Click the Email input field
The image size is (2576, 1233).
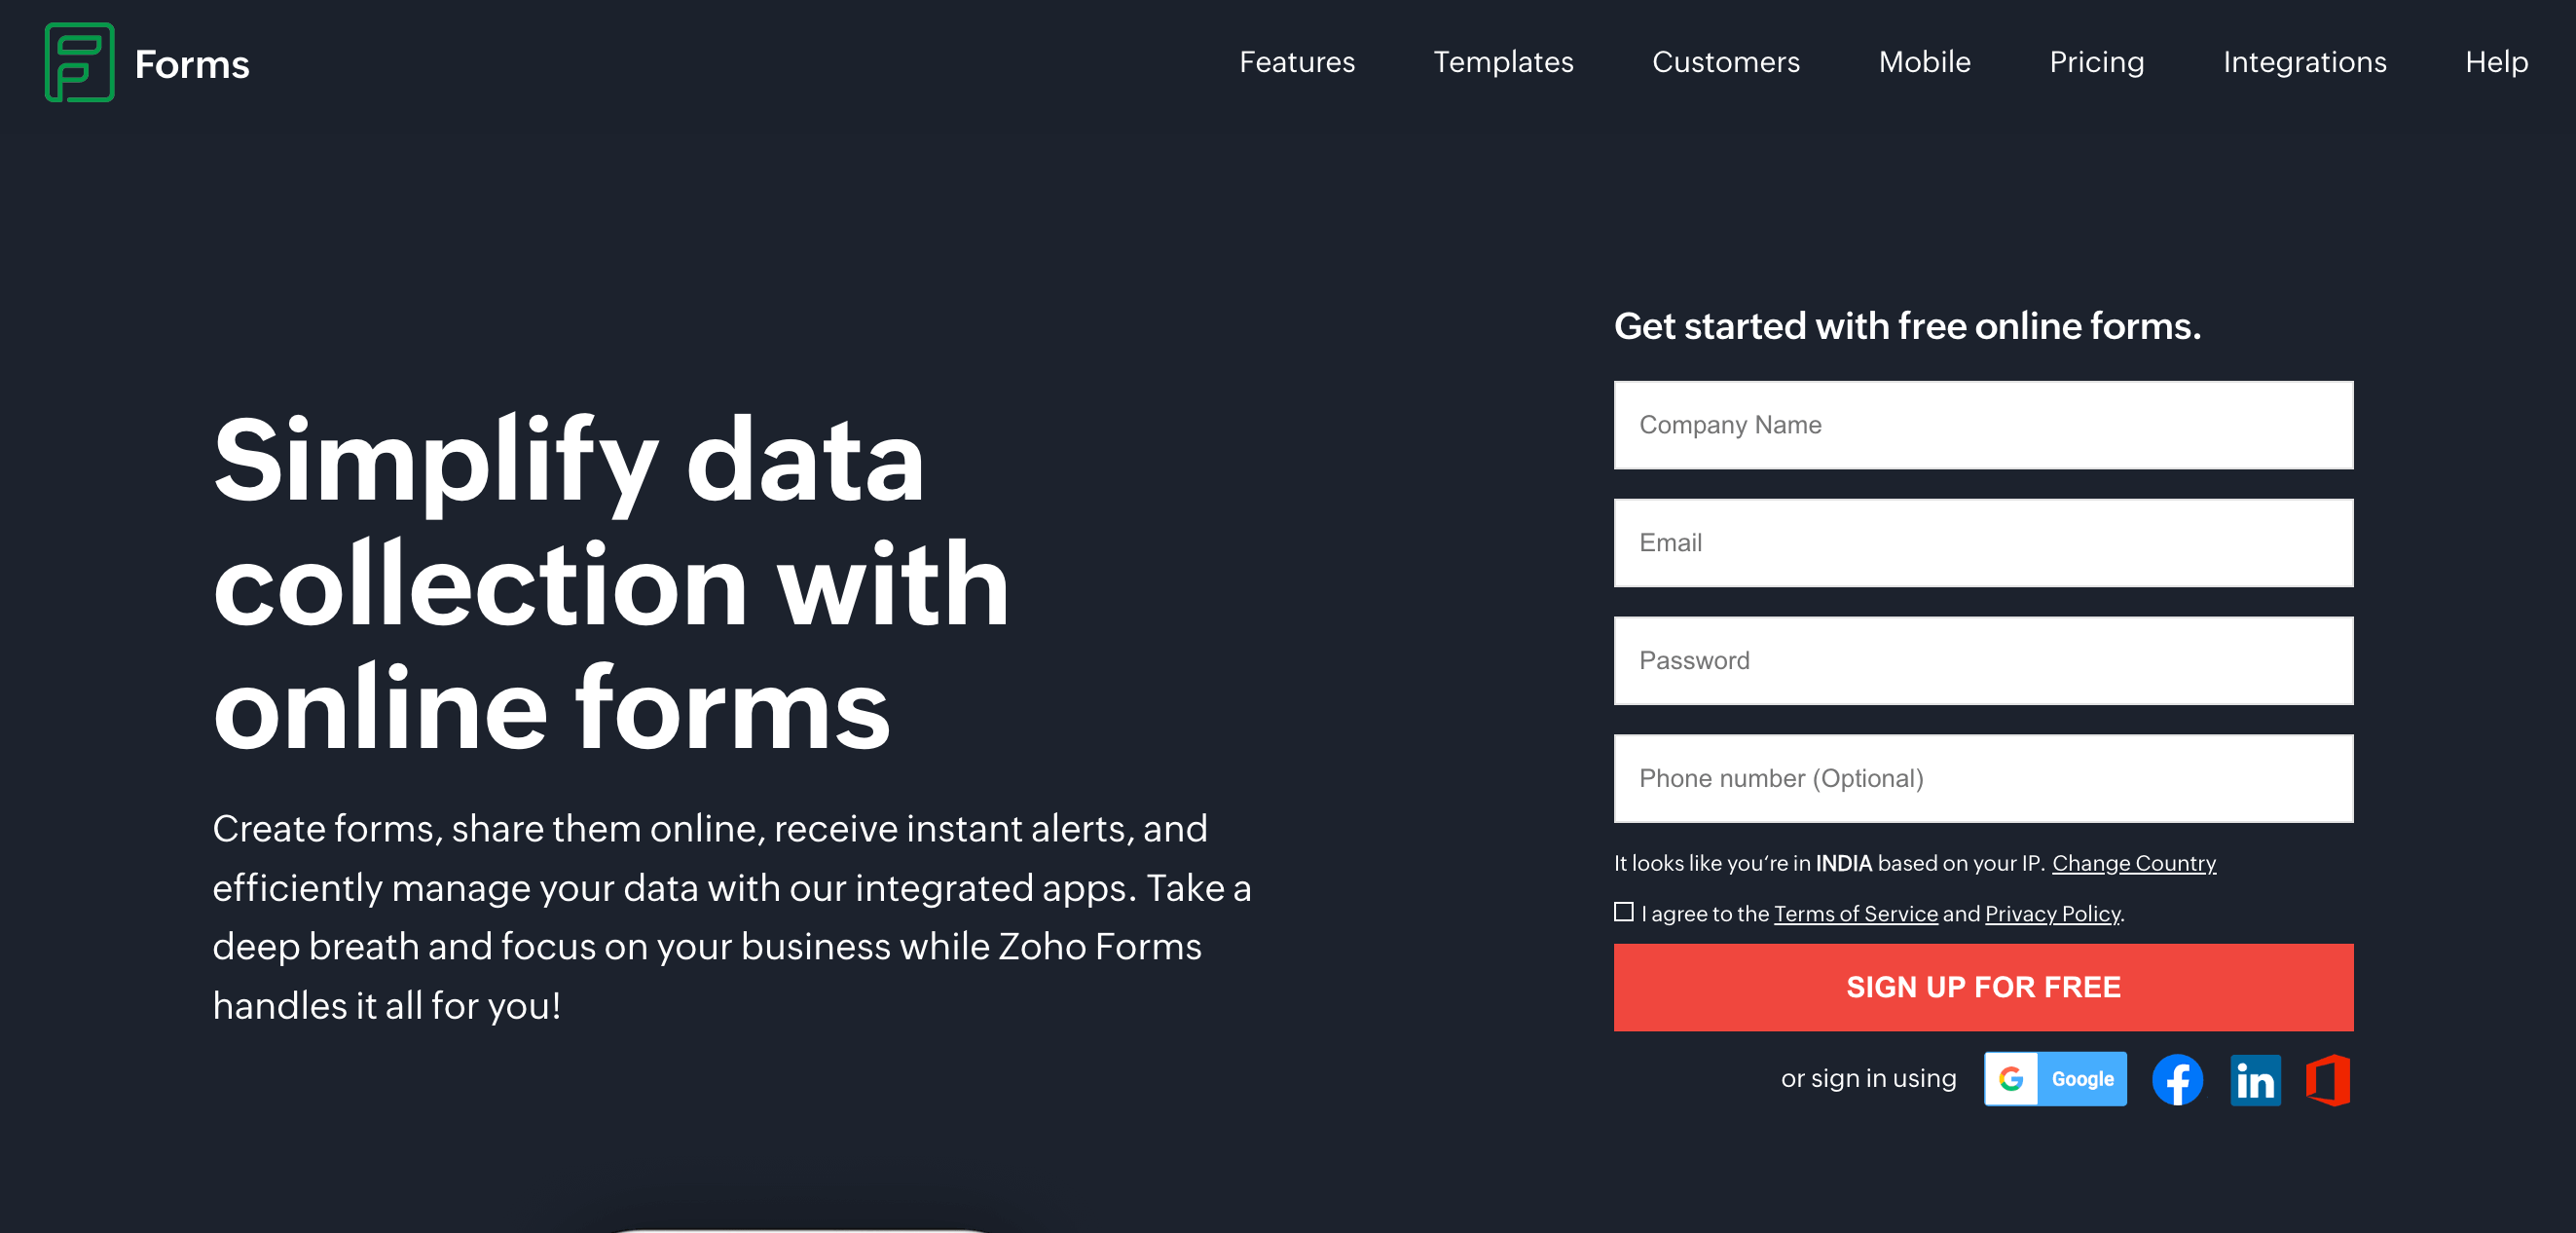[x=1983, y=541]
